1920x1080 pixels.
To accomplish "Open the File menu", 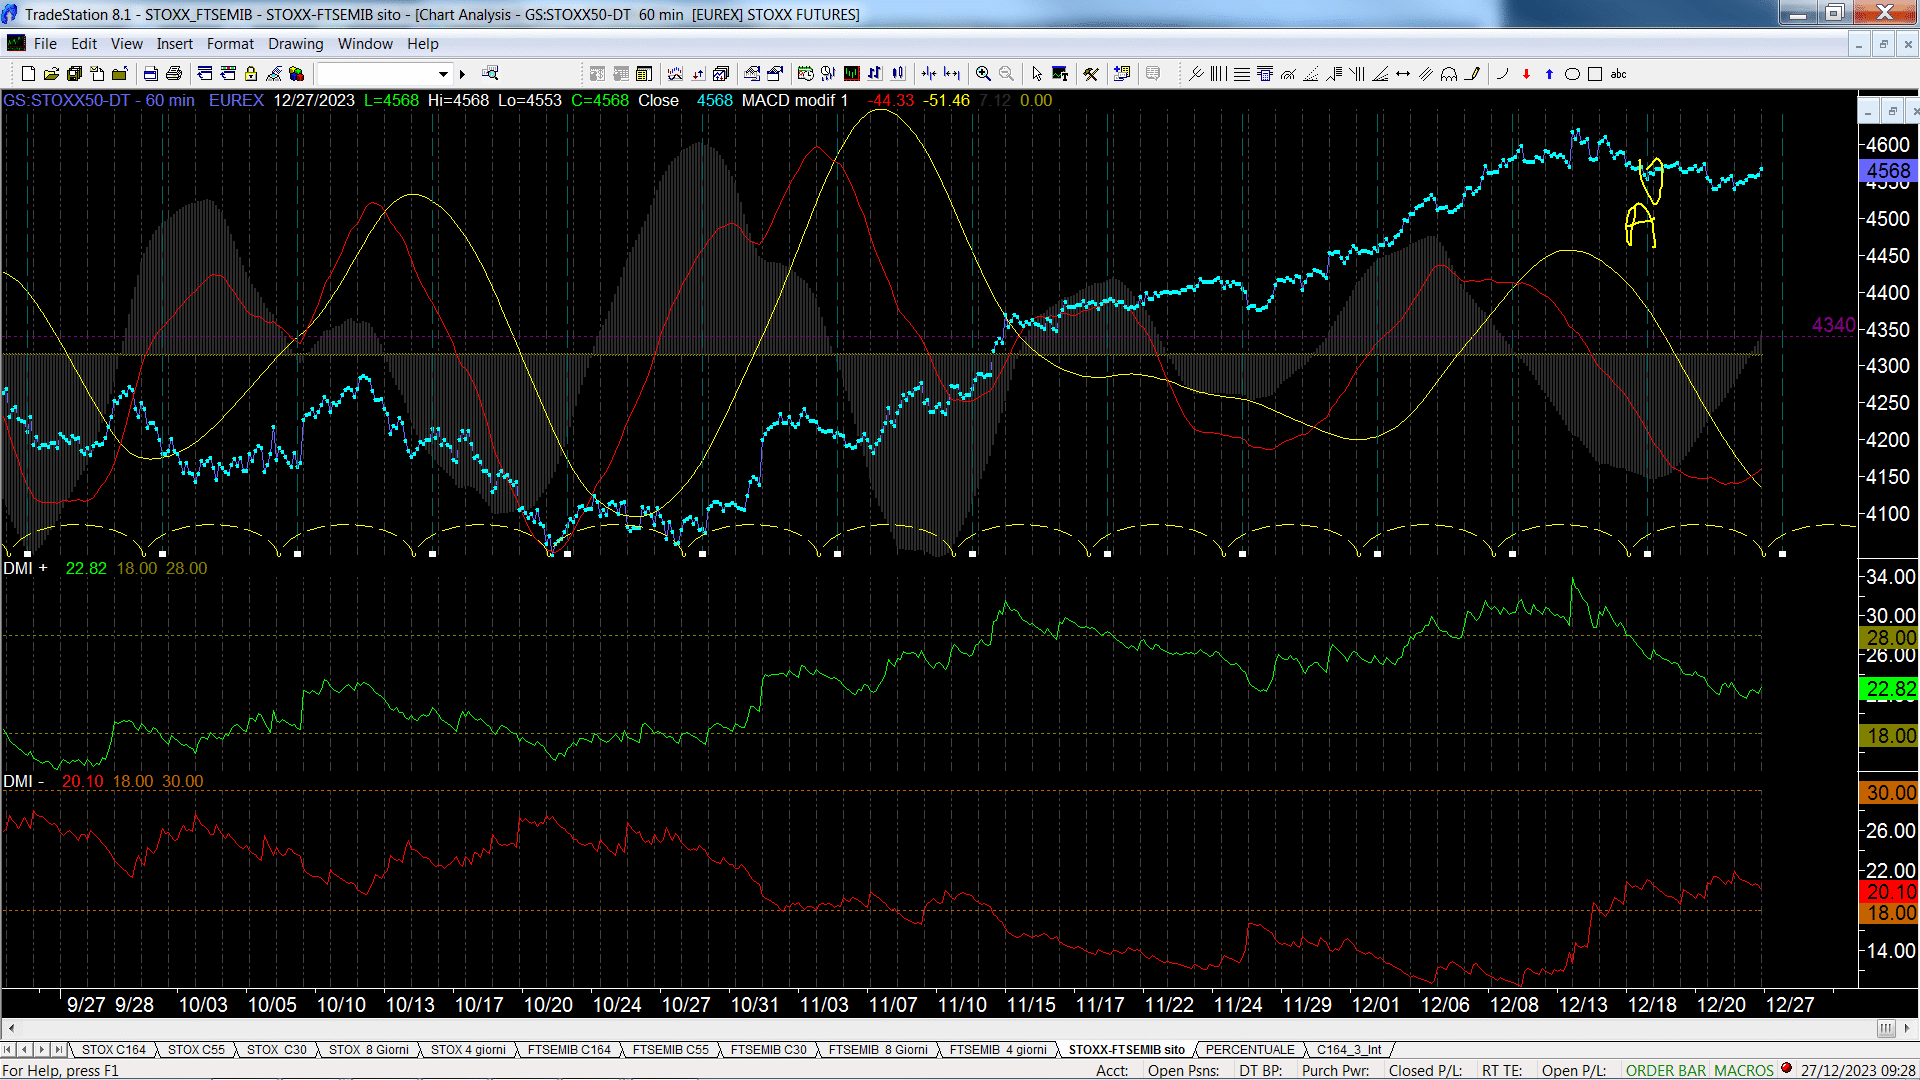I will coord(45,44).
